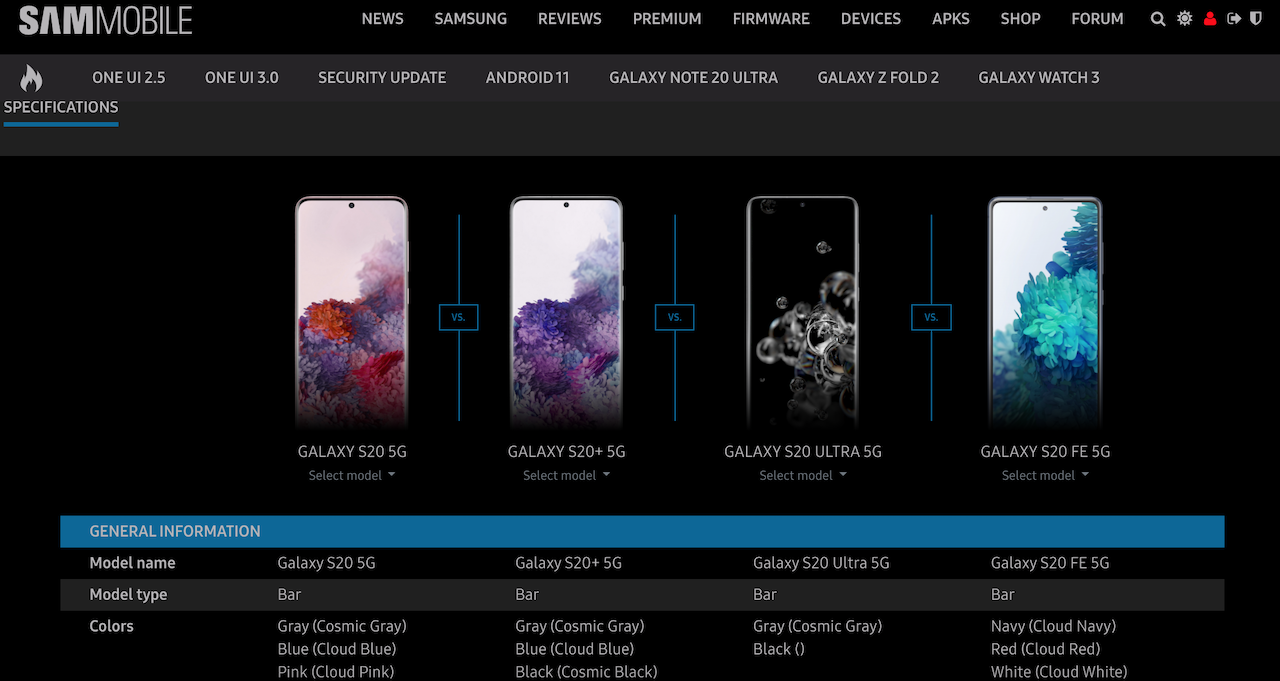Click the vs. badge between S20 and S20+
The height and width of the screenshot is (681, 1280).
(x=458, y=317)
